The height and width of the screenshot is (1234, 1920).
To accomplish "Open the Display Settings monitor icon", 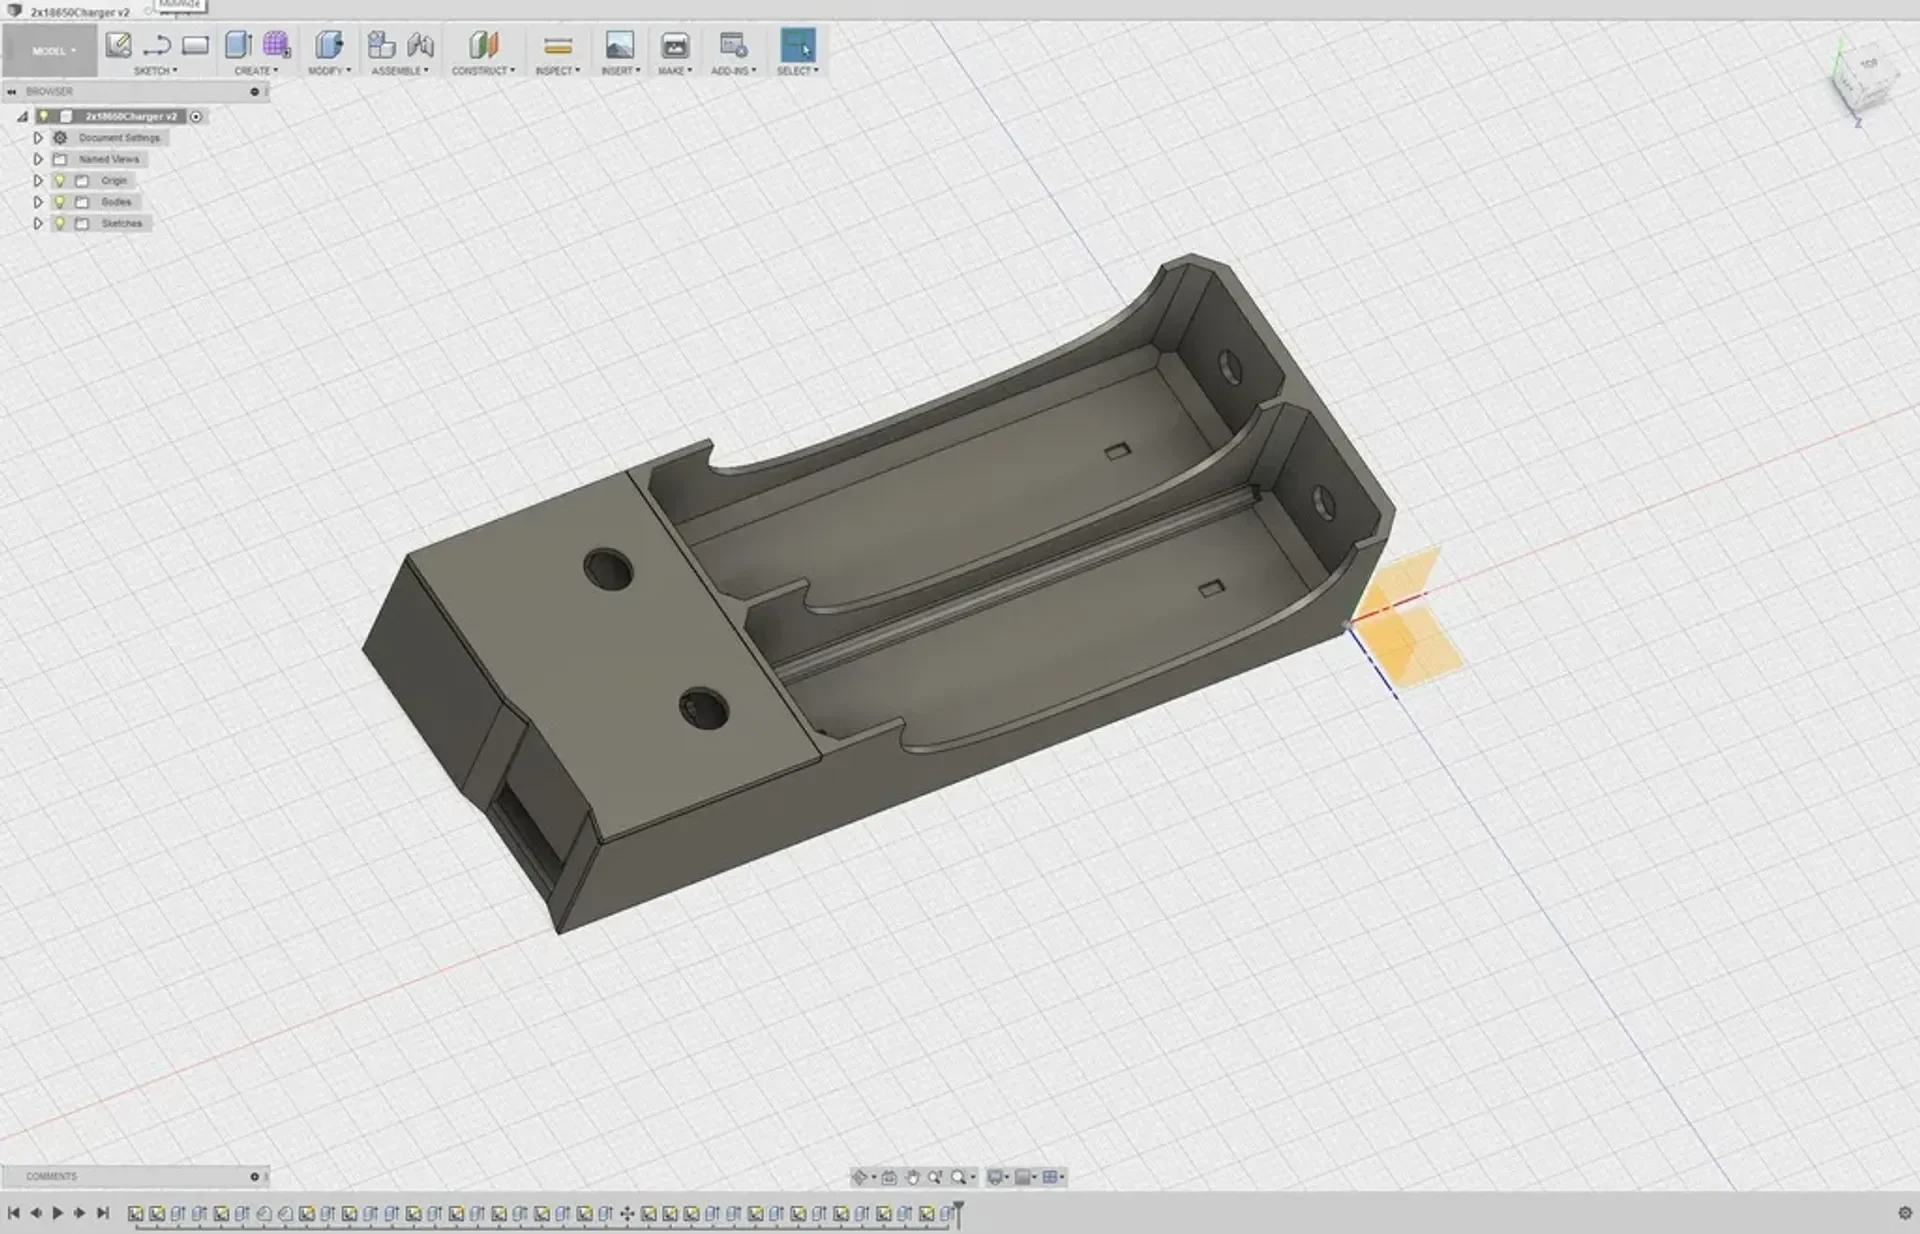I will pyautogui.click(x=995, y=1177).
